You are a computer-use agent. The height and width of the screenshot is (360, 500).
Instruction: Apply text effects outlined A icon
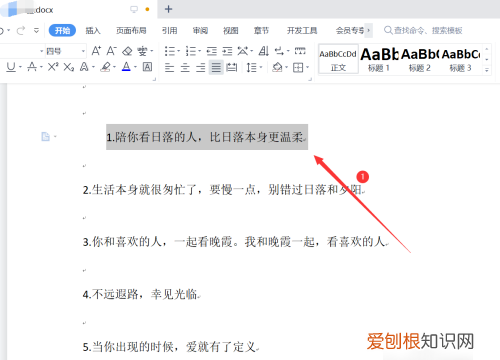[84, 67]
